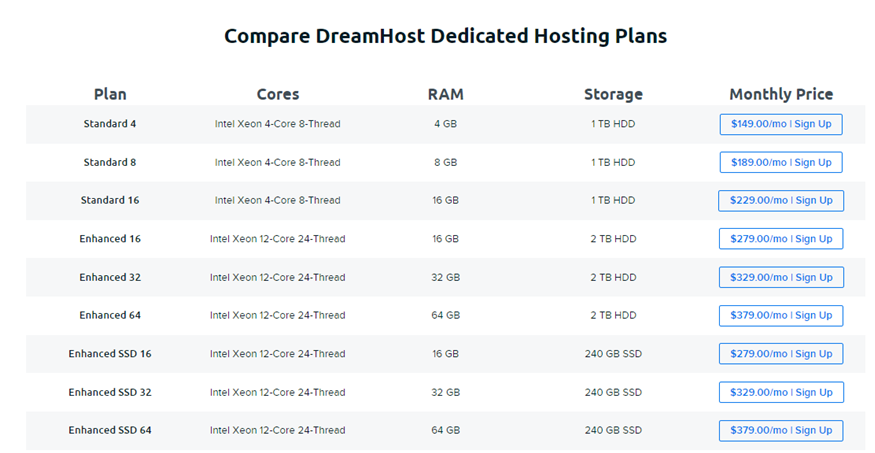Choose the Enhanced 64 plan's Sign Up button
This screenshot has height=453, width=875.
coord(781,315)
